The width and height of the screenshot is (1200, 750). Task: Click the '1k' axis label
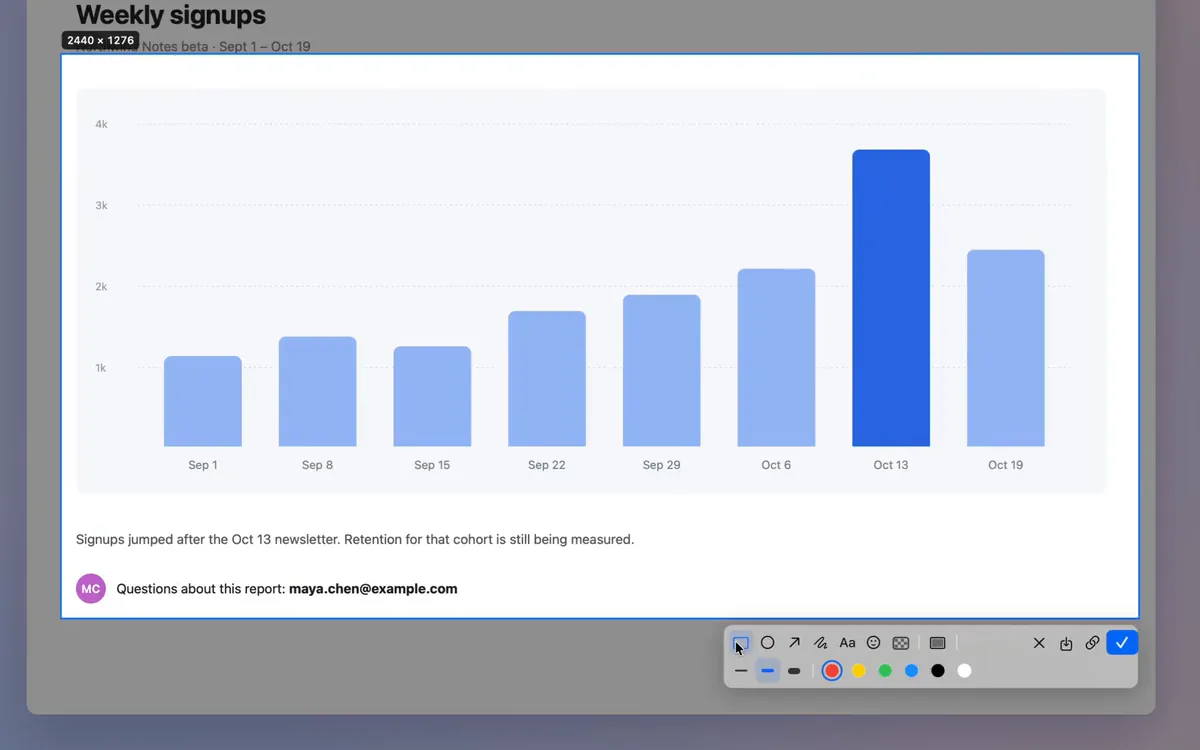101,368
